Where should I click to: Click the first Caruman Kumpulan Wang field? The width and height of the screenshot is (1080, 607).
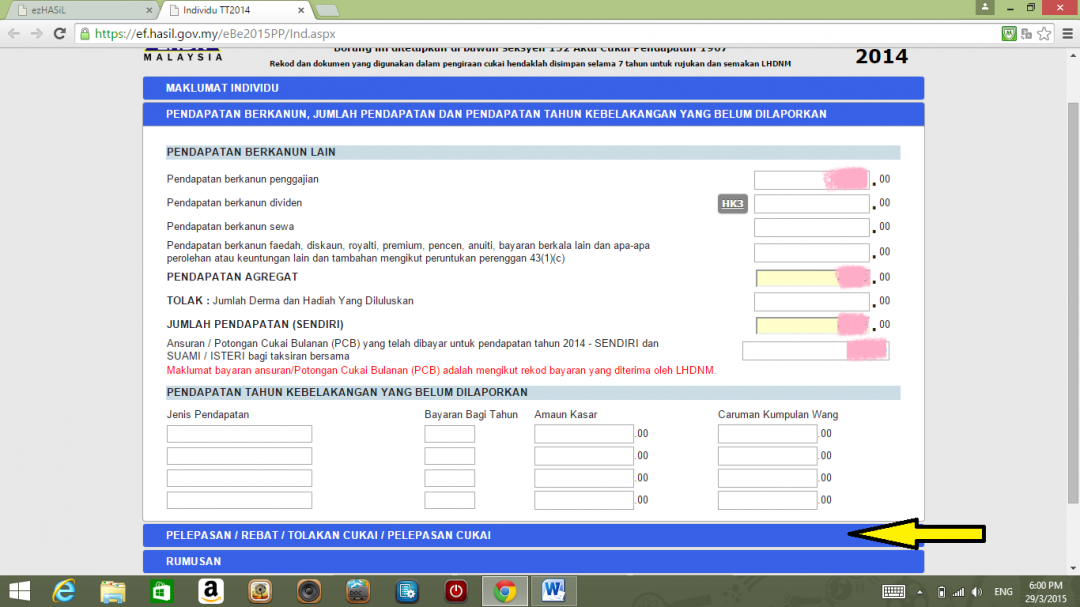(767, 433)
